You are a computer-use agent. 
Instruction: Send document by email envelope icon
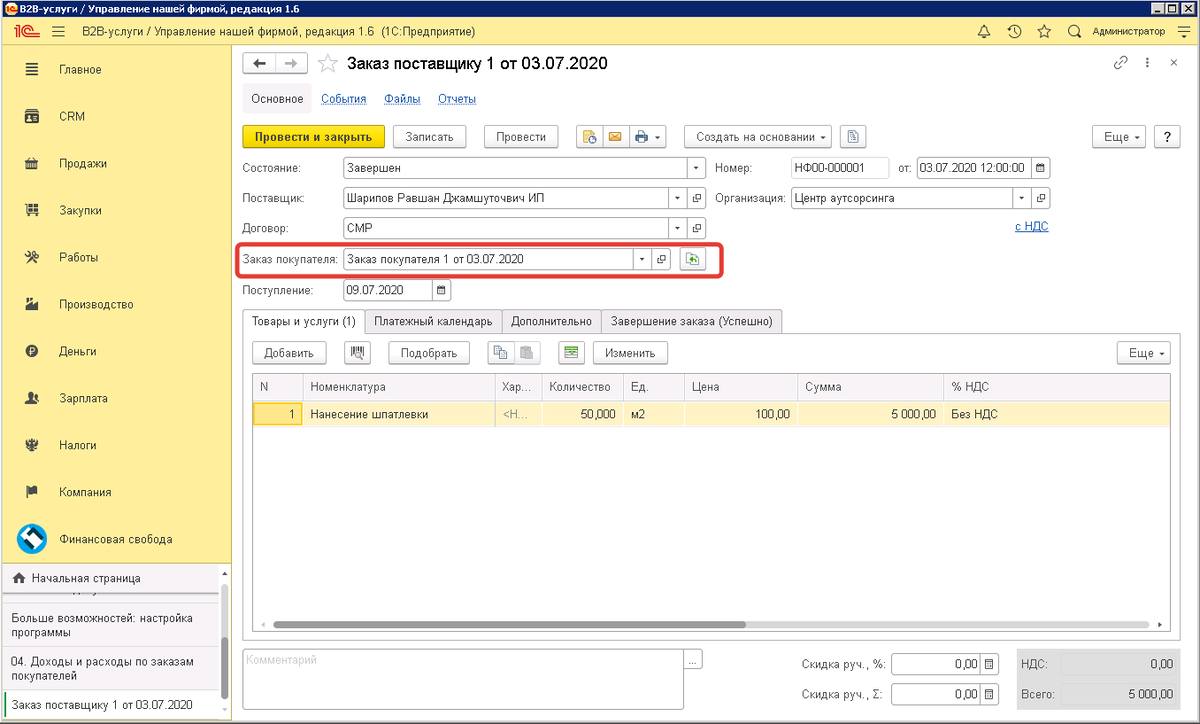[x=614, y=137]
